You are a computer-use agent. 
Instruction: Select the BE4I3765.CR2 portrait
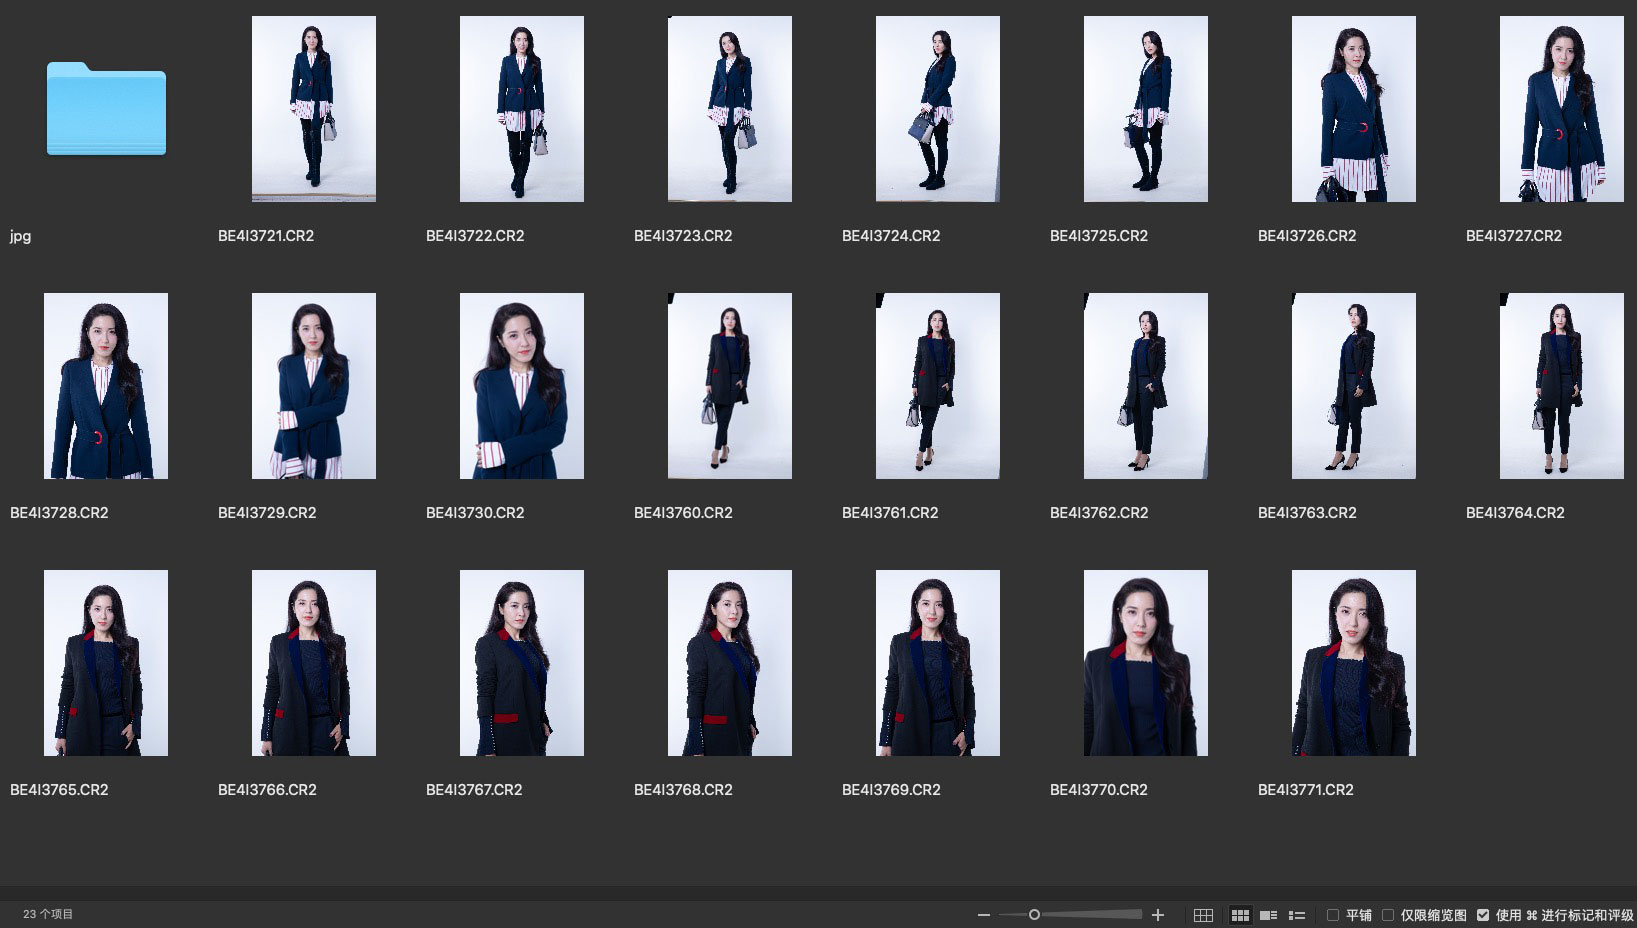point(106,663)
